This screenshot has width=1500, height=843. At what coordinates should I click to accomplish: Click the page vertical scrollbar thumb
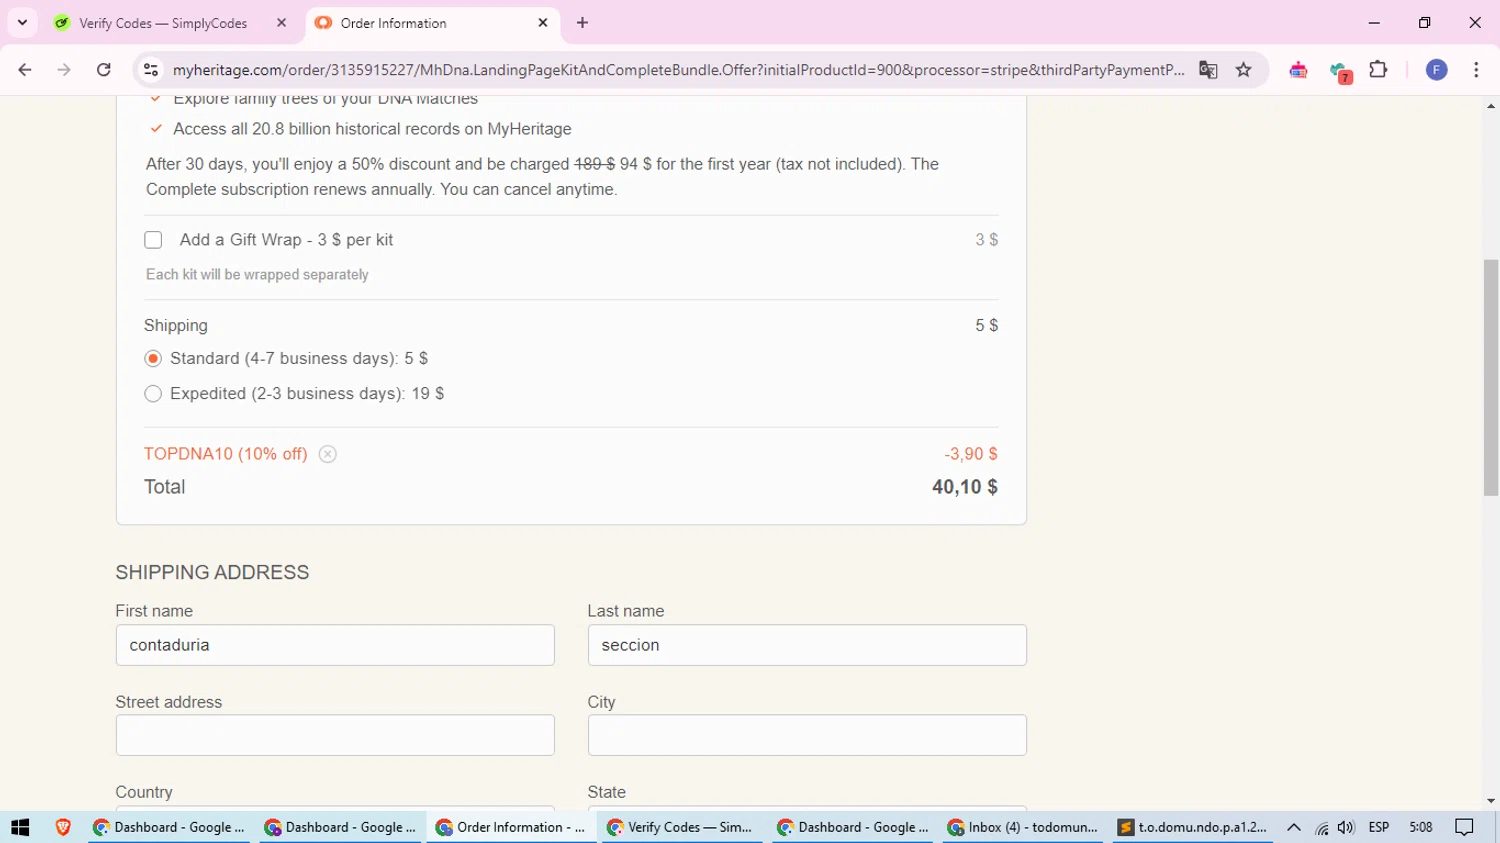point(1491,377)
